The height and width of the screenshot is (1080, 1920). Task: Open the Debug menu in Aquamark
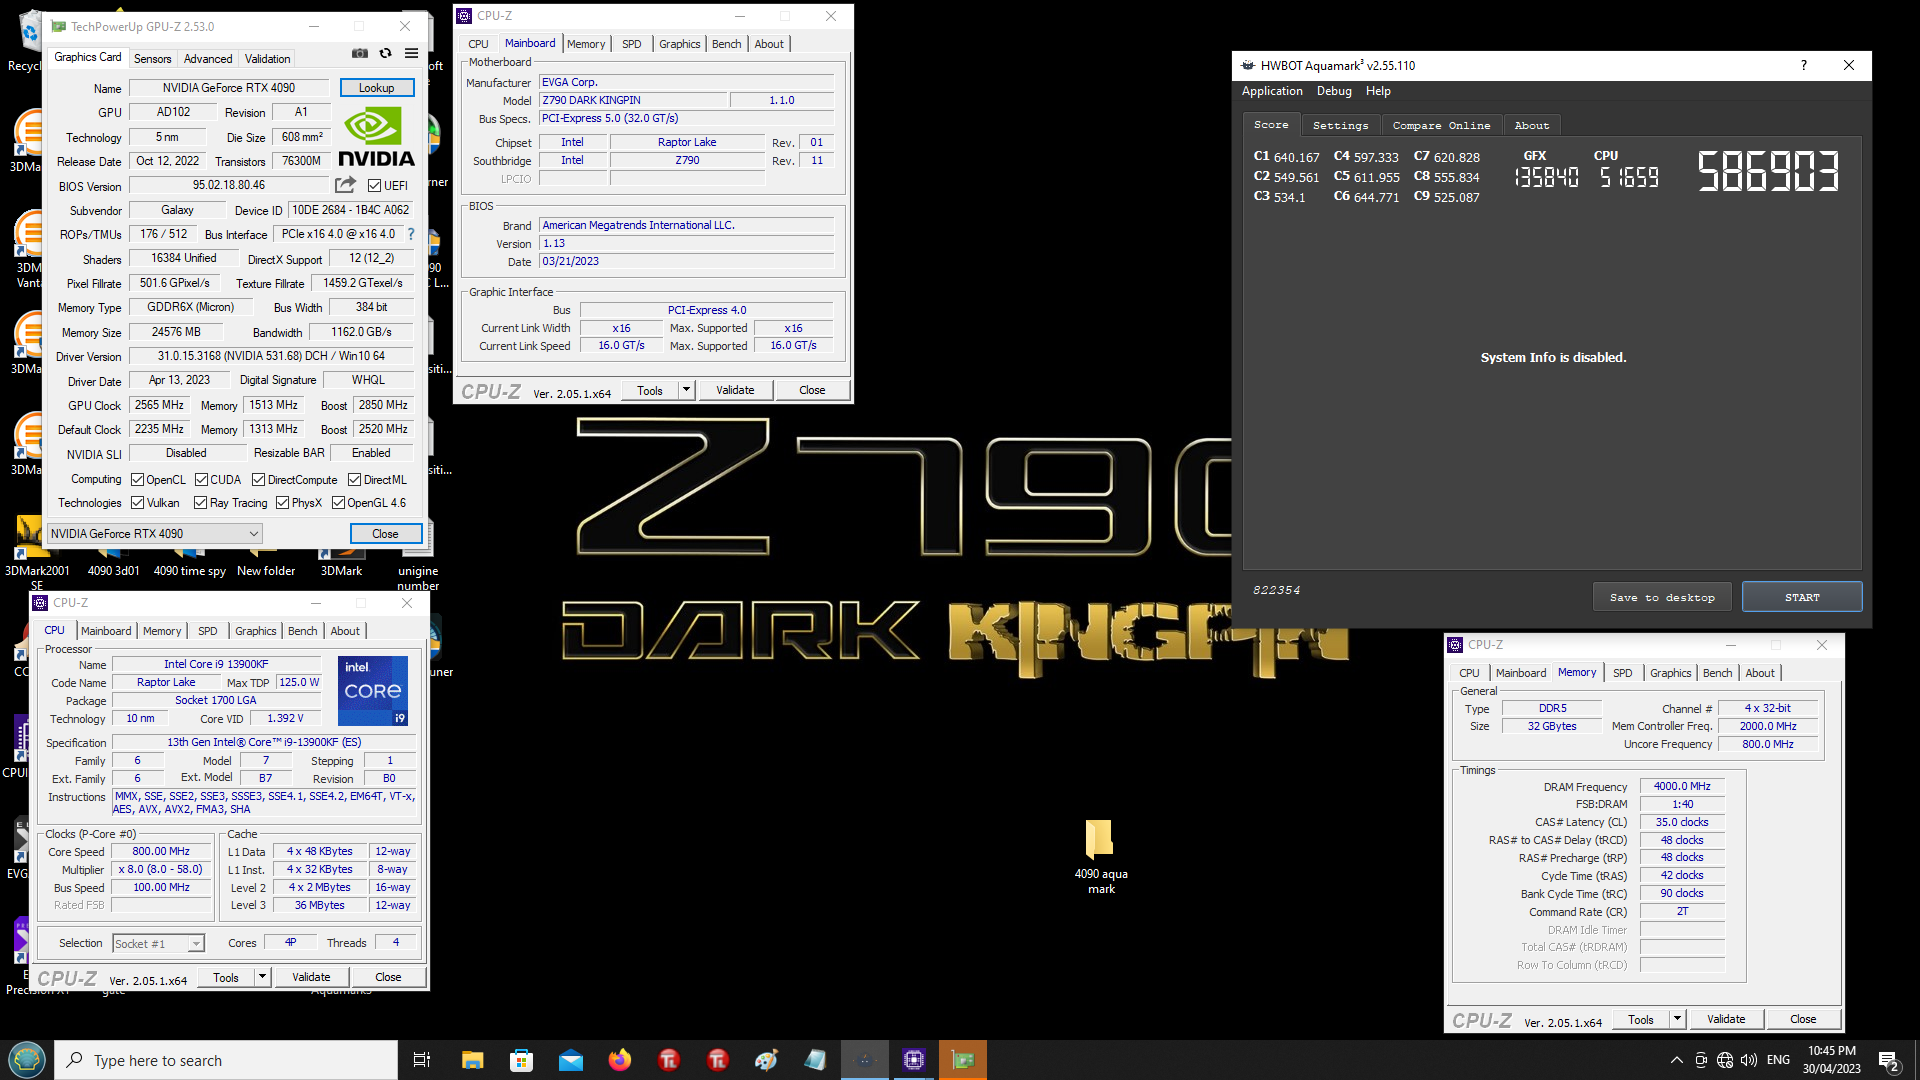click(1334, 91)
